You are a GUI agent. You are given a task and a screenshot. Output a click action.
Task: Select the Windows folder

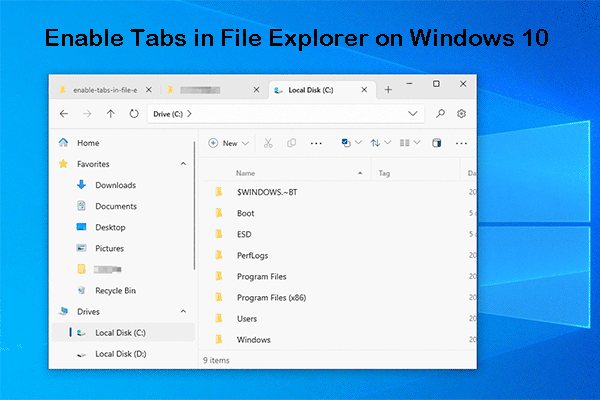coord(253,340)
